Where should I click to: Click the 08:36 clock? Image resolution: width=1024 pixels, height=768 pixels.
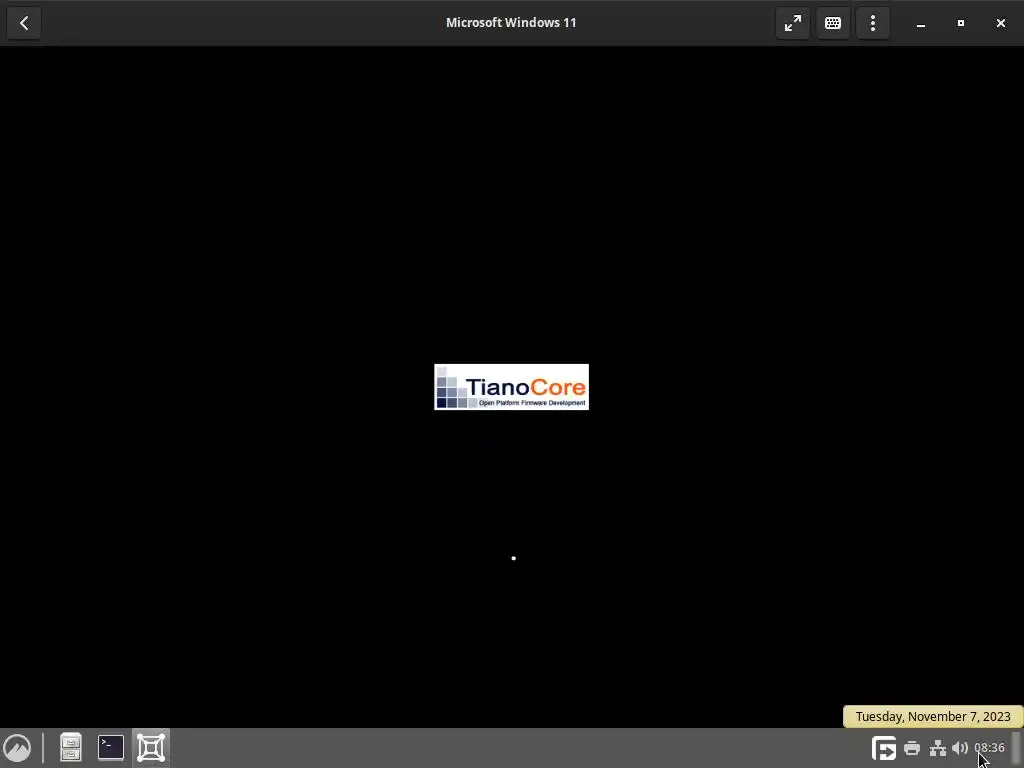click(989, 748)
